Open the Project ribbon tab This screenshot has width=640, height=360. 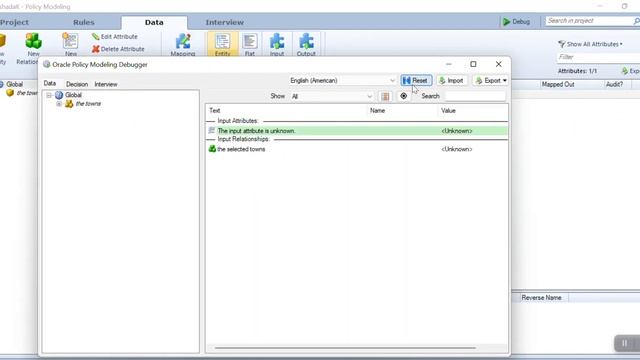point(14,22)
